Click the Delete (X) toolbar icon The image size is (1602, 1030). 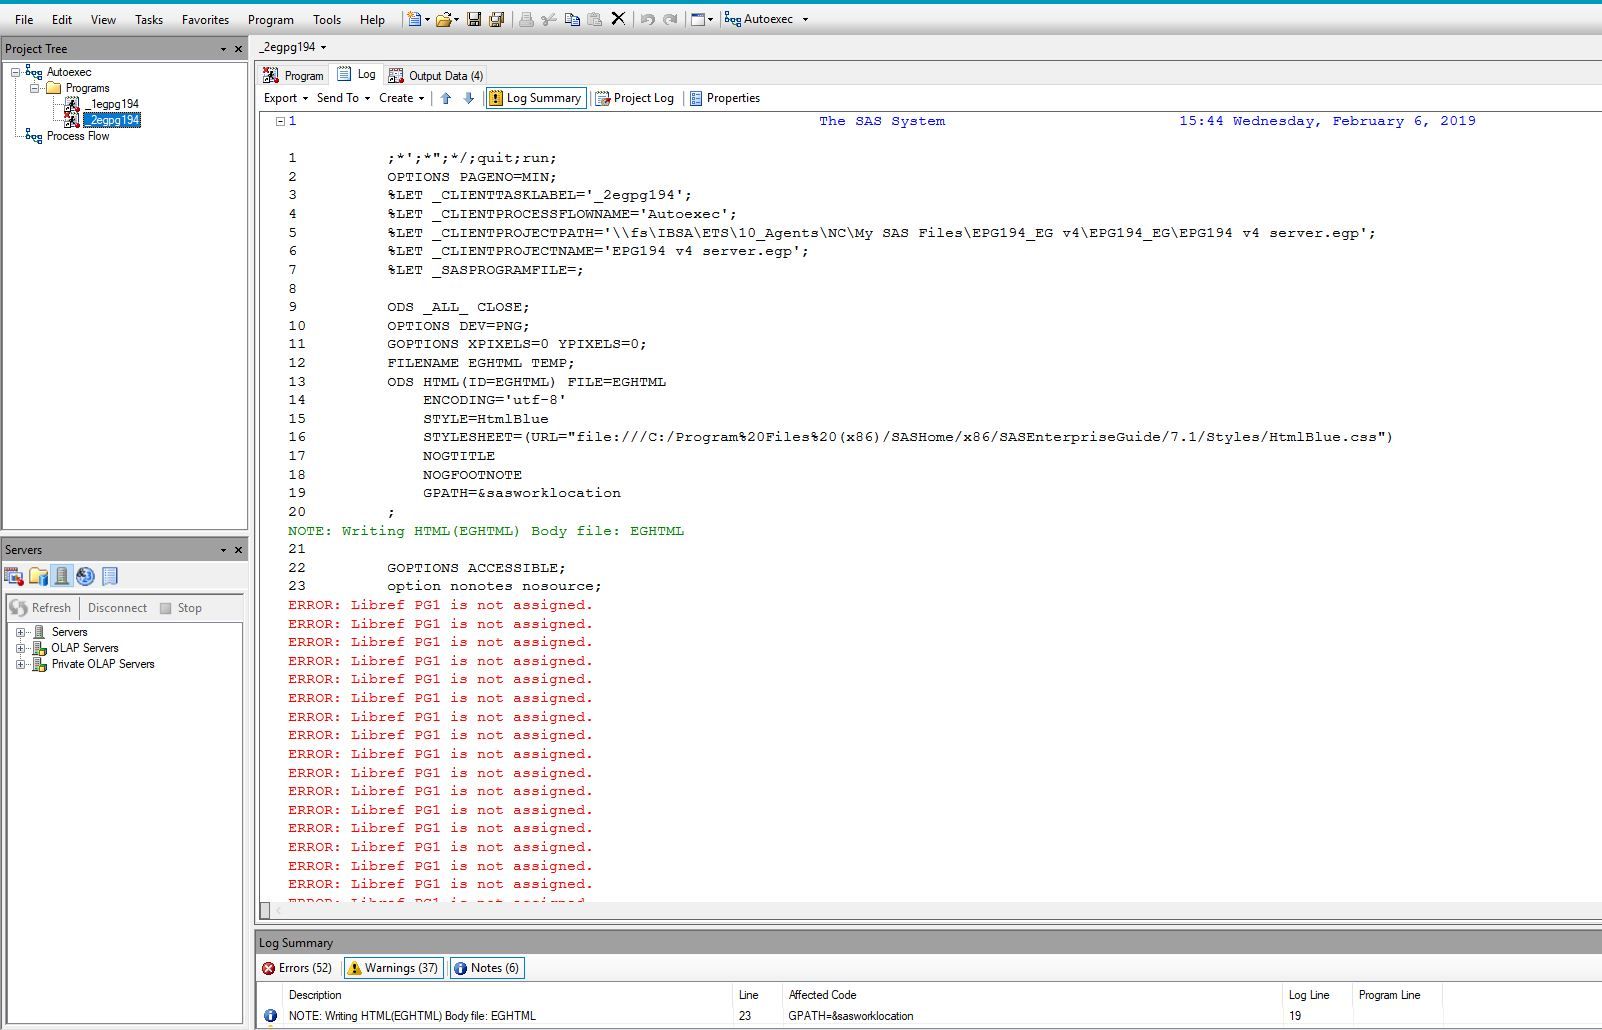[620, 18]
